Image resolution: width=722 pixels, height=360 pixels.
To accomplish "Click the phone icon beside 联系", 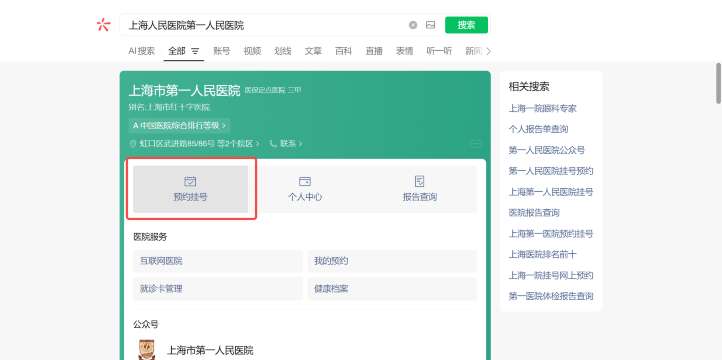I will click(x=274, y=144).
